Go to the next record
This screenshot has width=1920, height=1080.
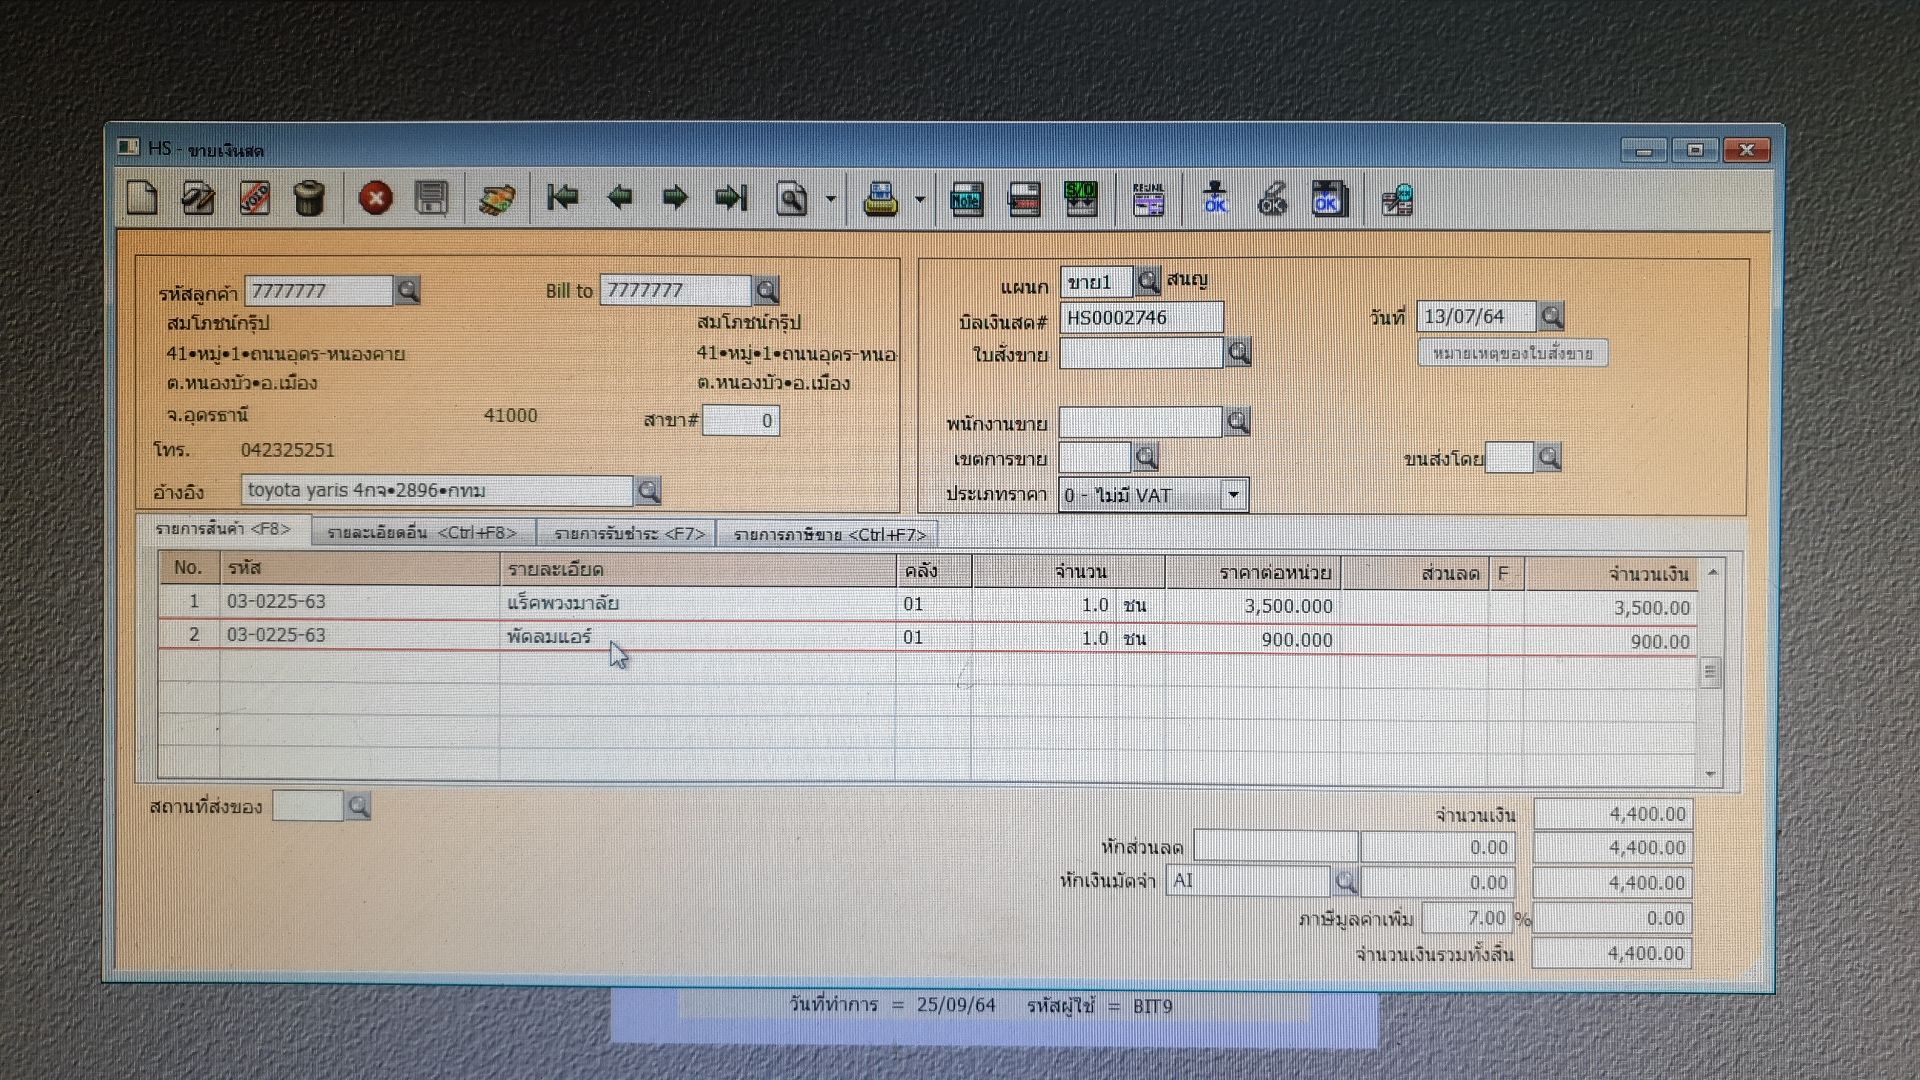coord(675,198)
